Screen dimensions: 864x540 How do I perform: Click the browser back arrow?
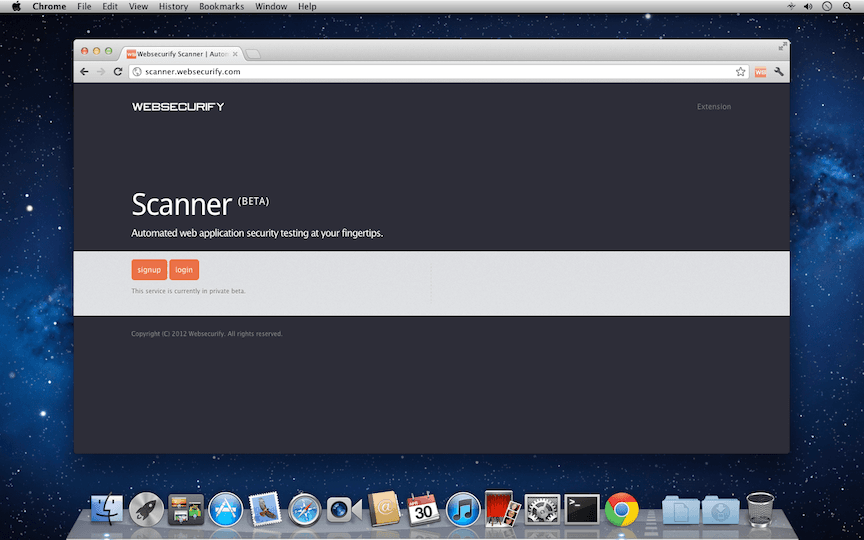(84, 72)
